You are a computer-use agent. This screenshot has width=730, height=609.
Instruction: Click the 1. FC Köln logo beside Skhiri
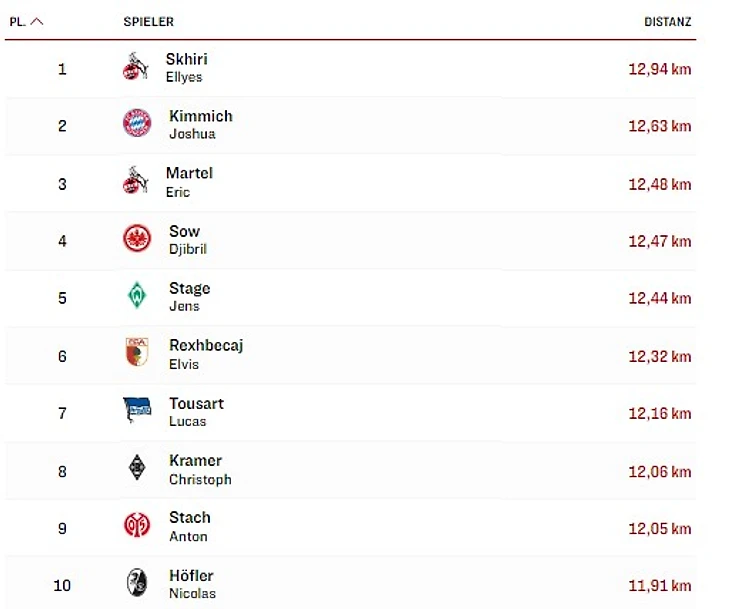tap(136, 67)
